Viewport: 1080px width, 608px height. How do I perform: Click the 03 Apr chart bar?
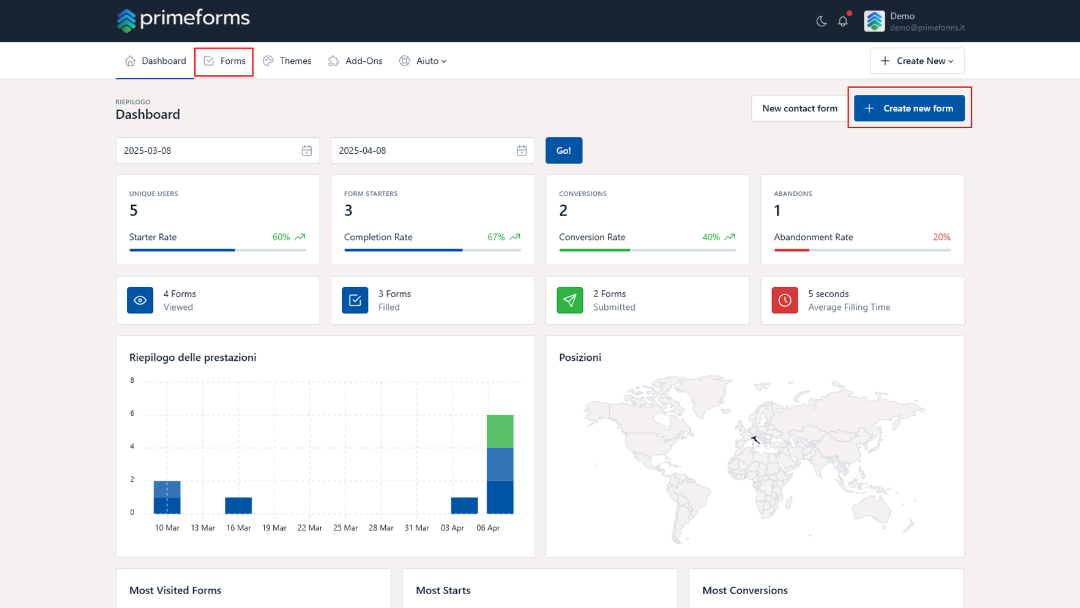[x=464, y=505]
